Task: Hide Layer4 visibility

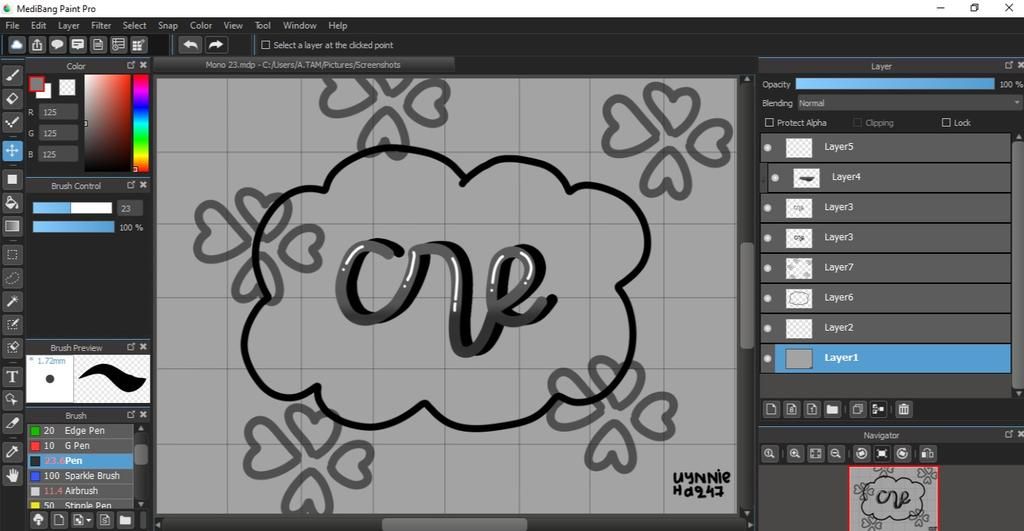Action: tap(775, 178)
